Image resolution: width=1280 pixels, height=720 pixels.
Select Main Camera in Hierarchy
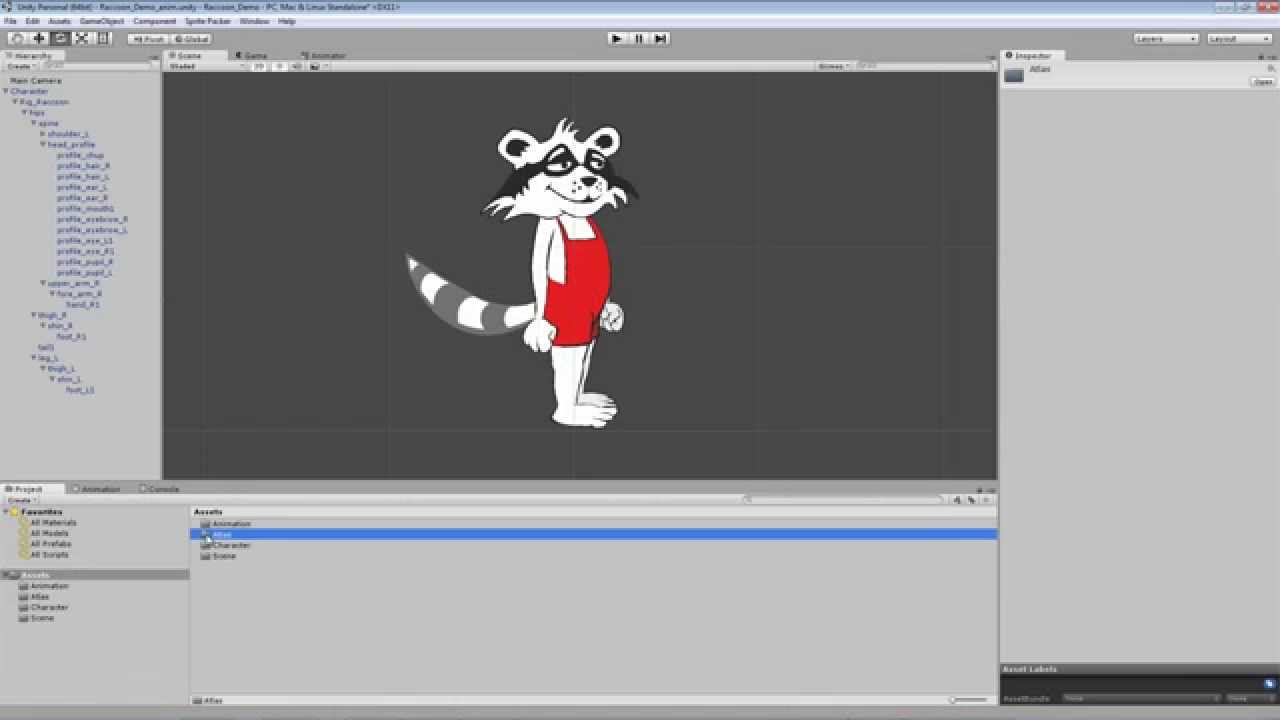[36, 81]
